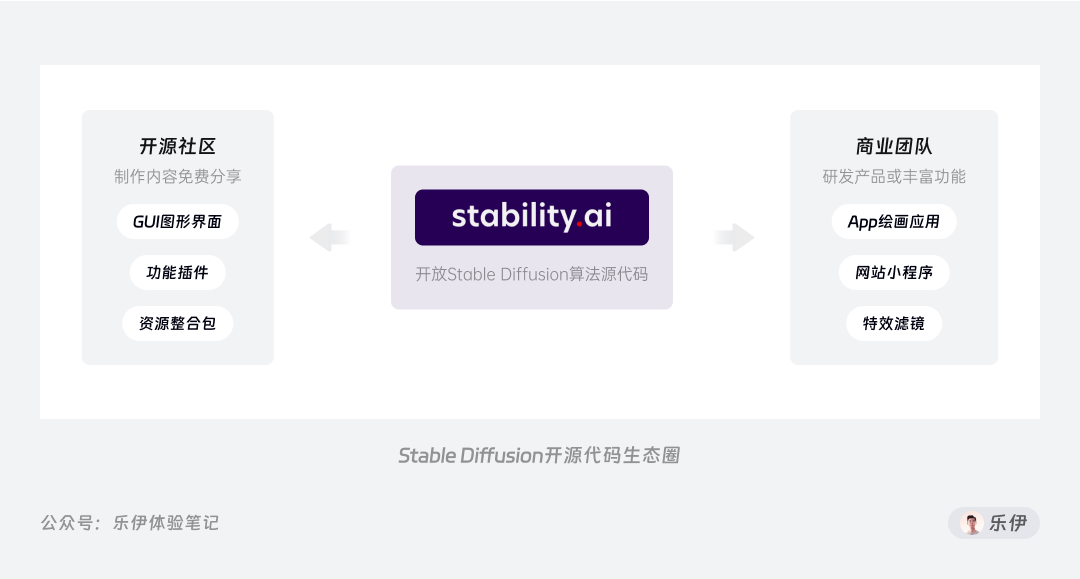Click the 乐伊 author badge
The image size is (1080, 579).
coord(994,523)
